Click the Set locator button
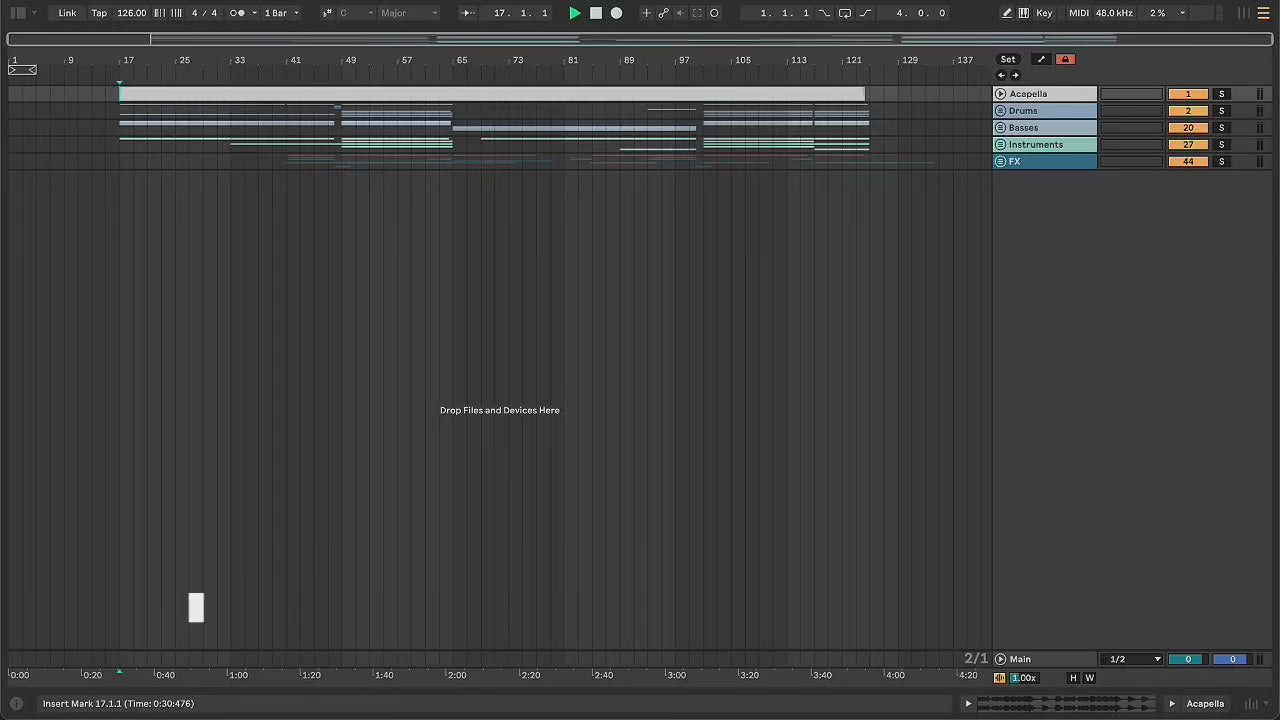1280x720 pixels. pyautogui.click(x=1008, y=60)
